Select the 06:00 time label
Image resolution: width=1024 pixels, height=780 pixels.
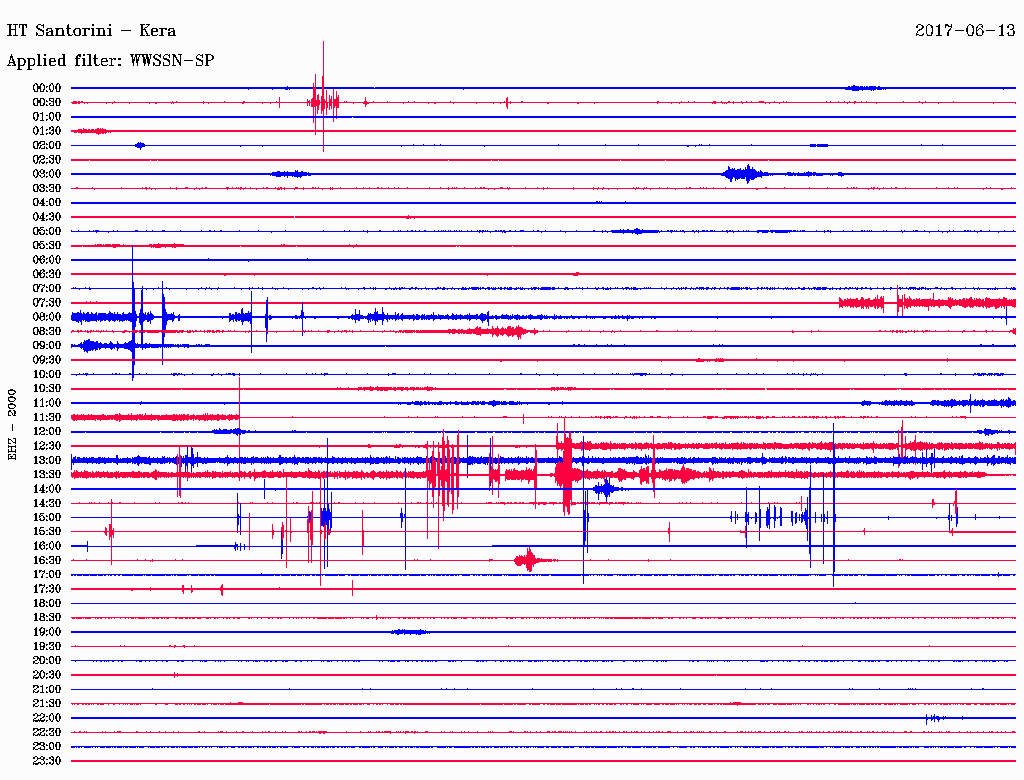click(47, 260)
